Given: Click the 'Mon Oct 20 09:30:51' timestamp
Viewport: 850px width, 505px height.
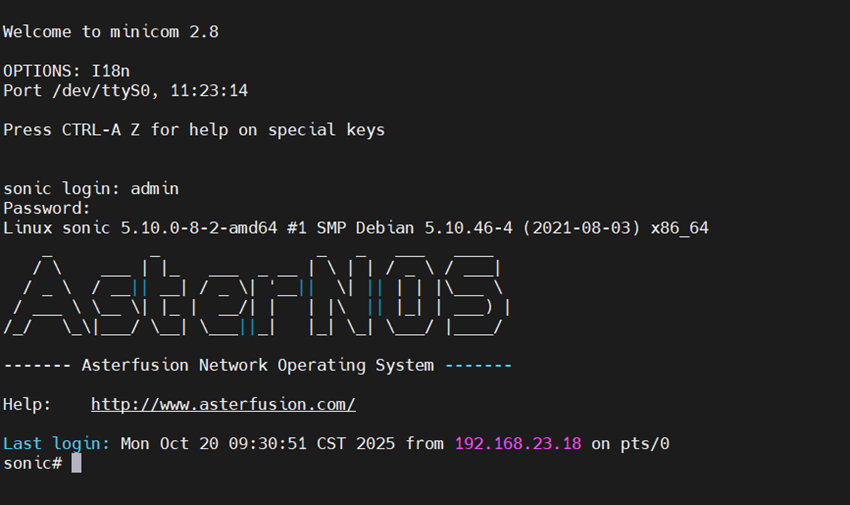Looking at the screenshot, I should (213, 444).
